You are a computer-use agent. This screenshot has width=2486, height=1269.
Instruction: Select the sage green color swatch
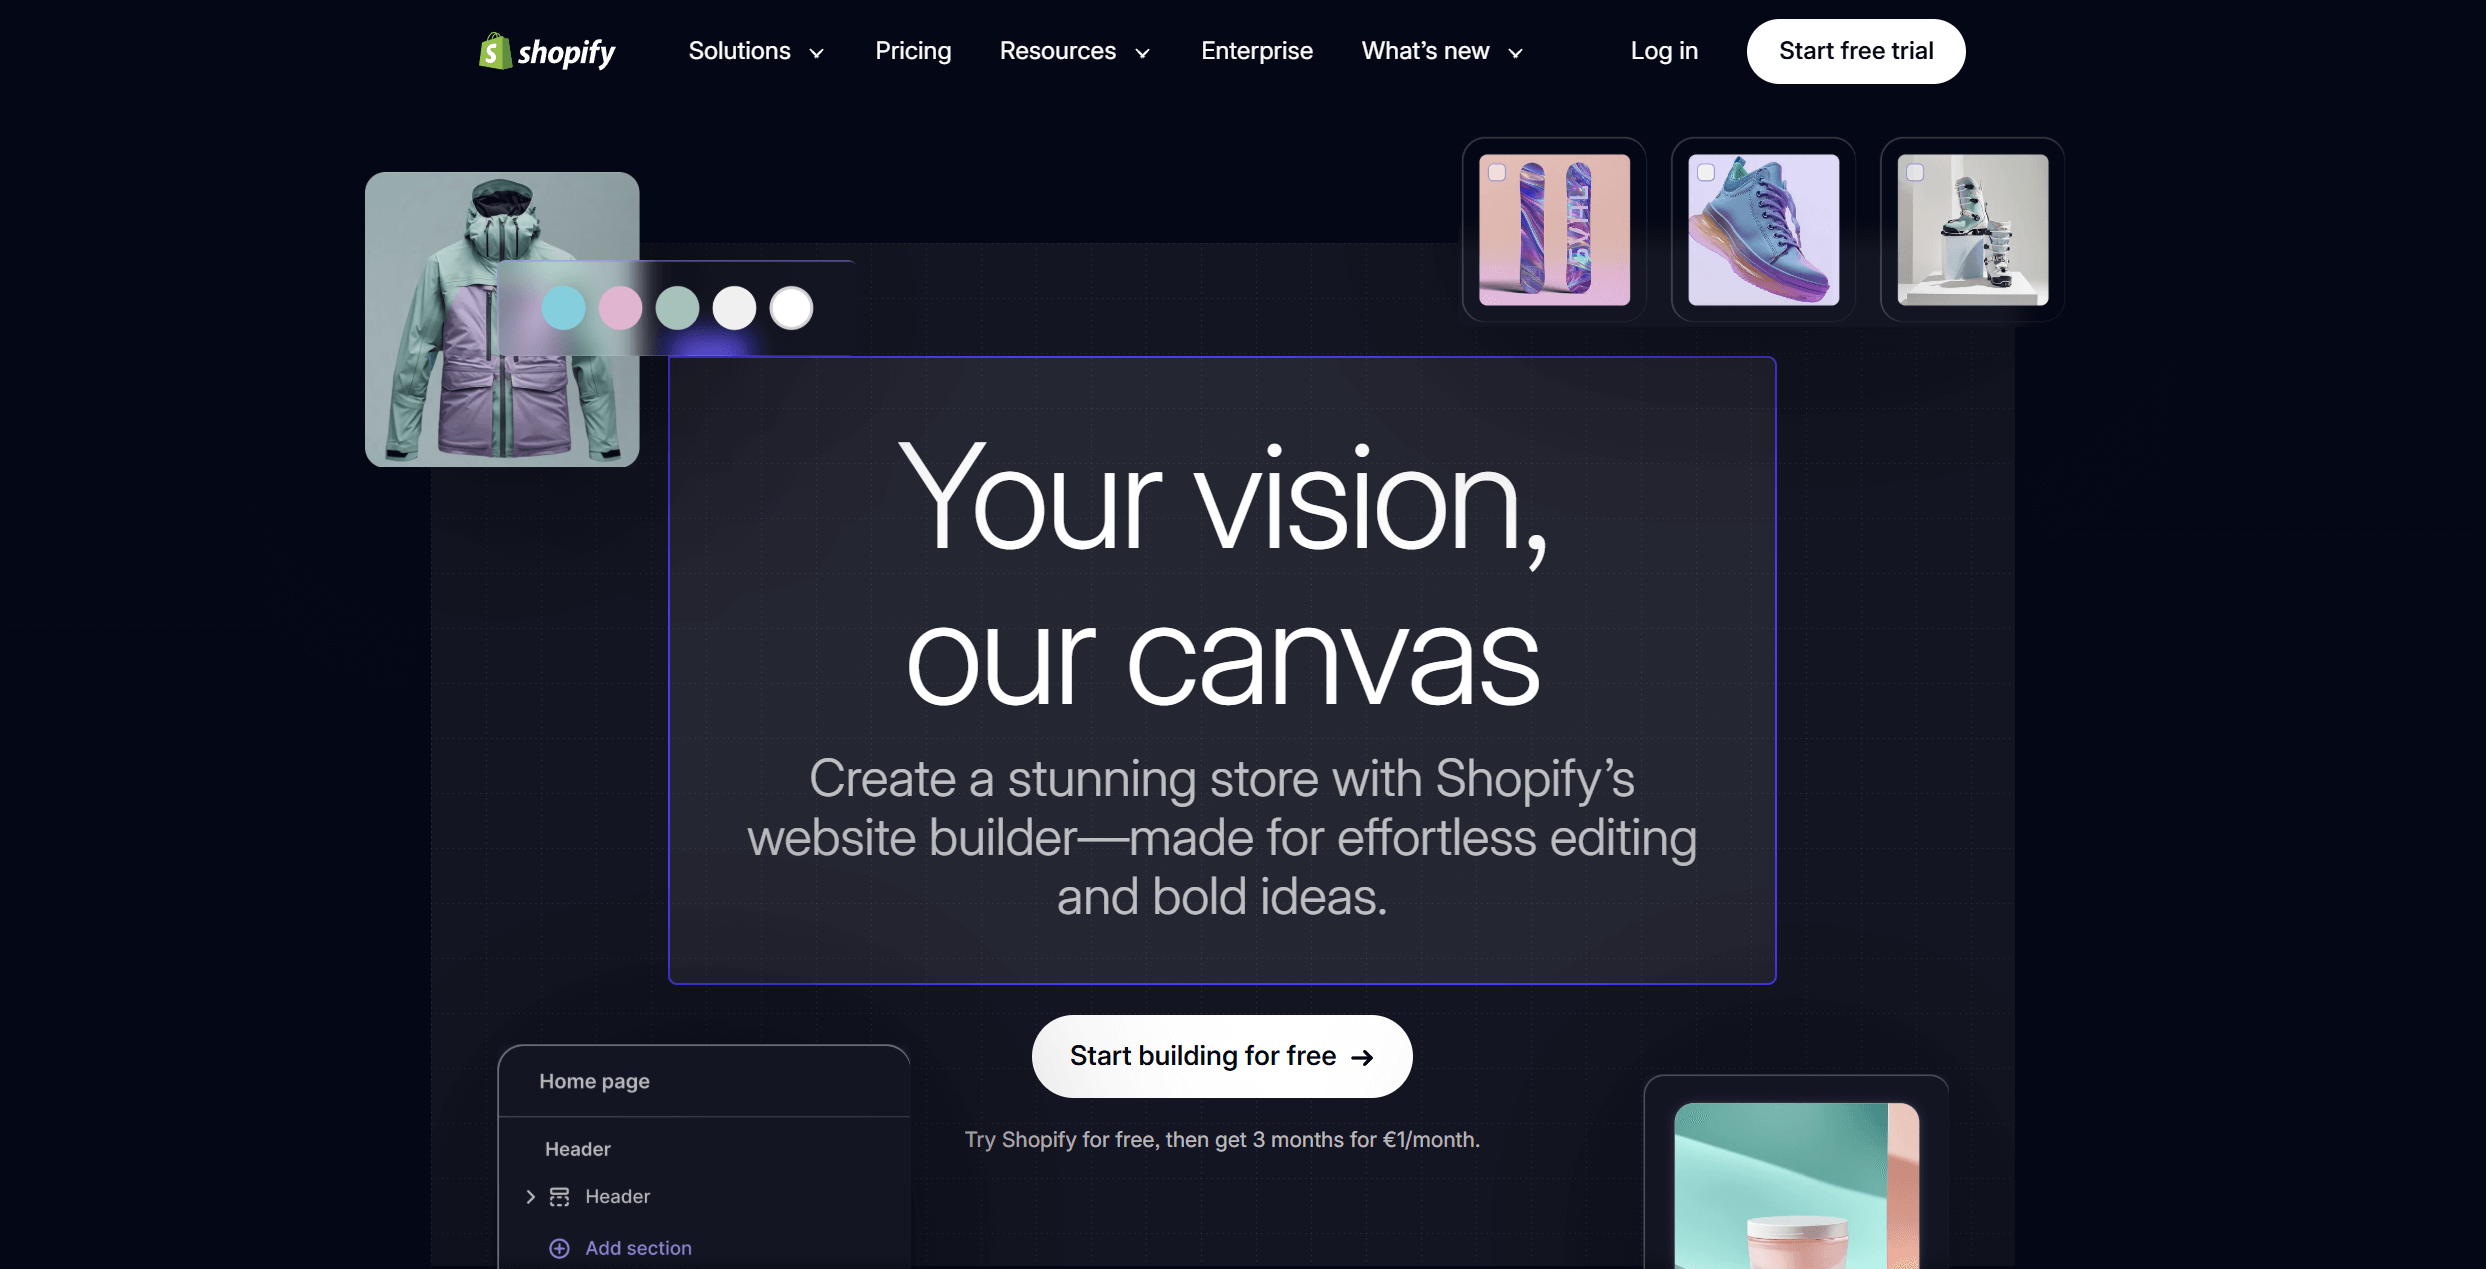pyautogui.click(x=677, y=308)
